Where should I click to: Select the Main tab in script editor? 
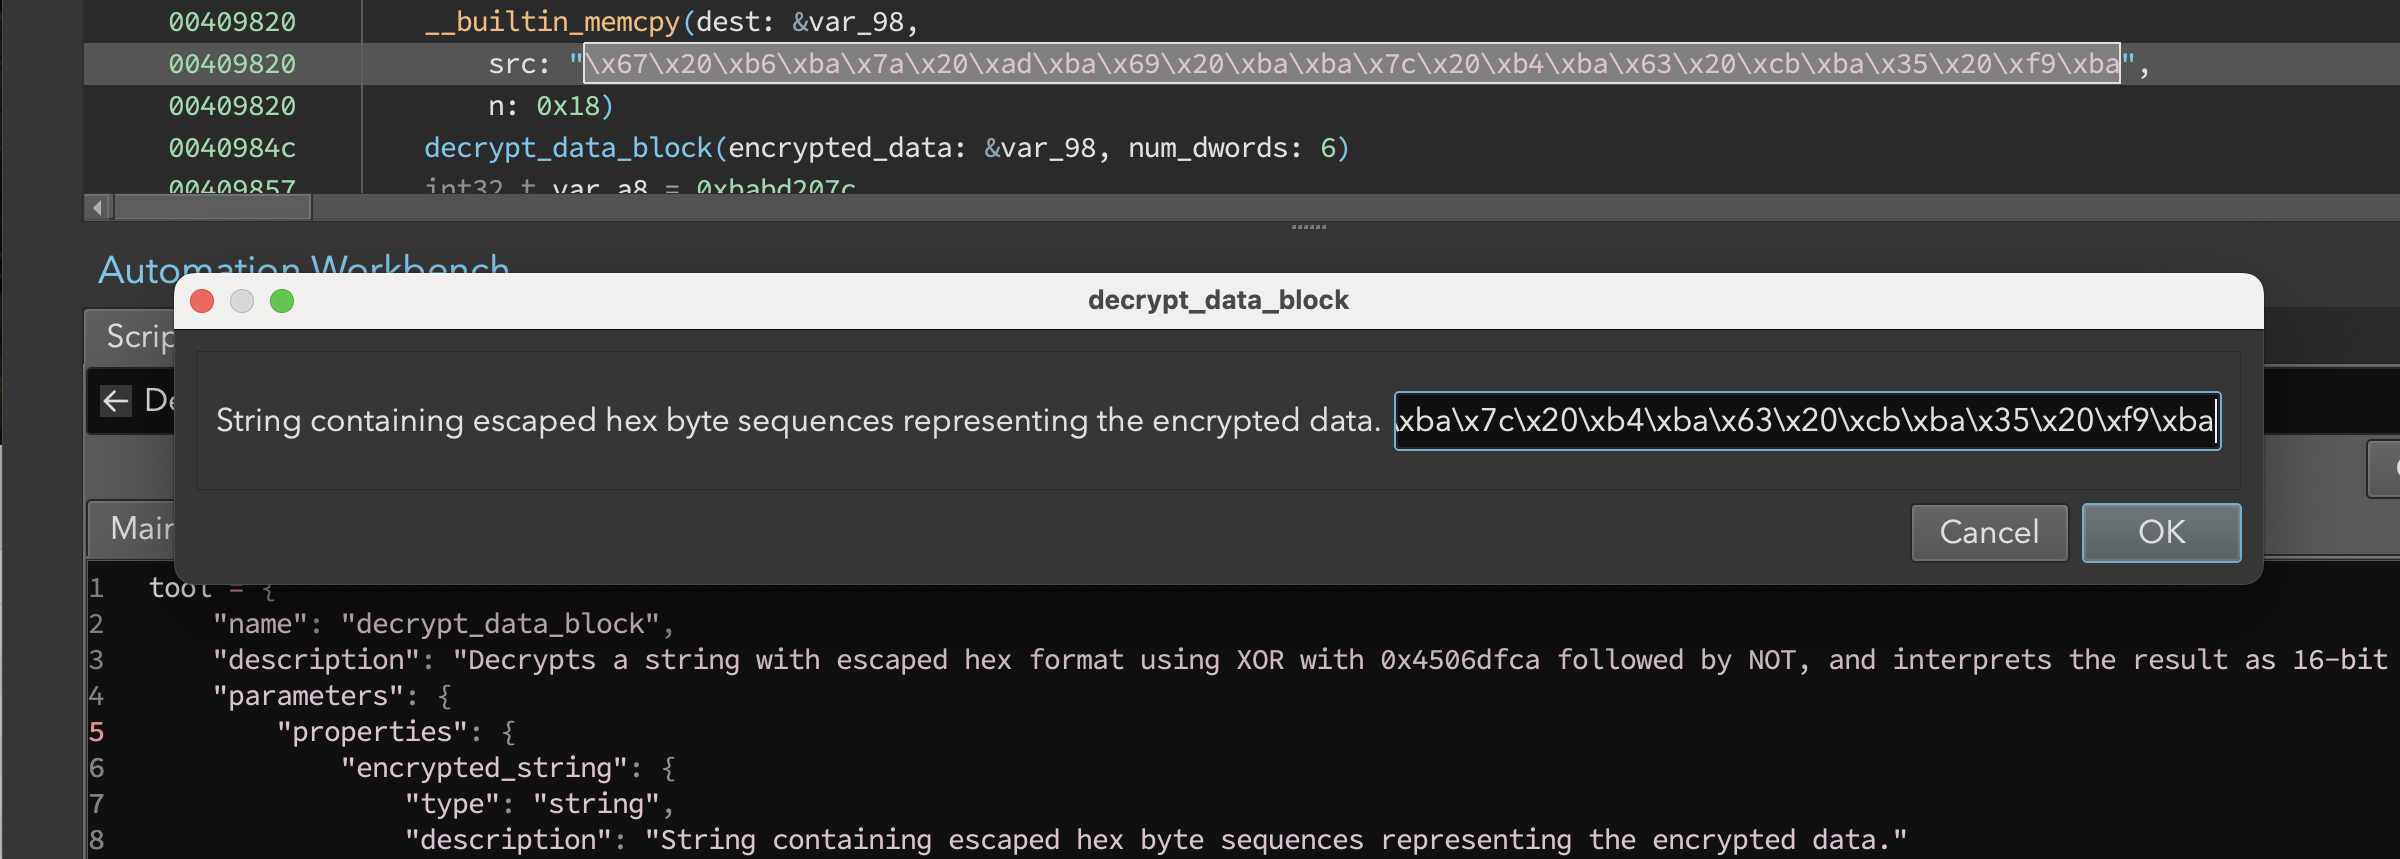coord(132,528)
